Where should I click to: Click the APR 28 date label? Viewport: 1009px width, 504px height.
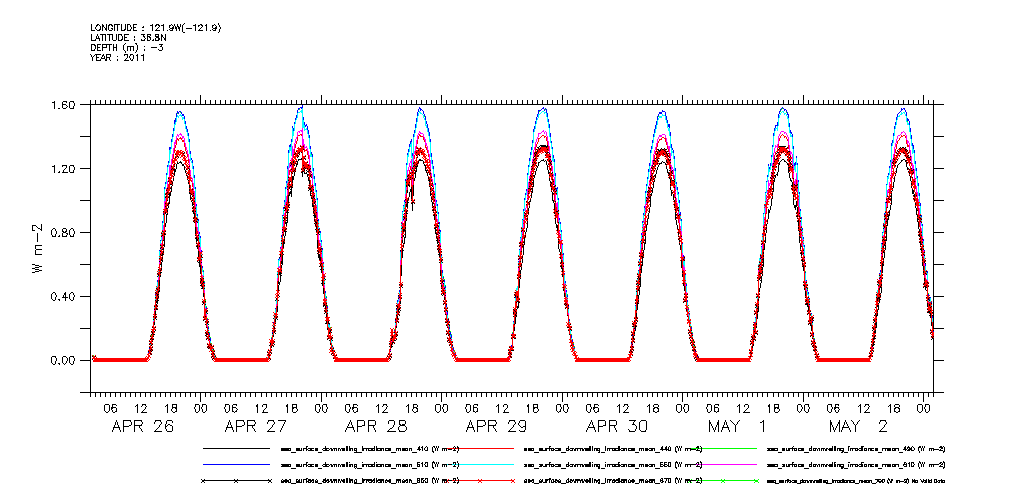[x=376, y=426]
